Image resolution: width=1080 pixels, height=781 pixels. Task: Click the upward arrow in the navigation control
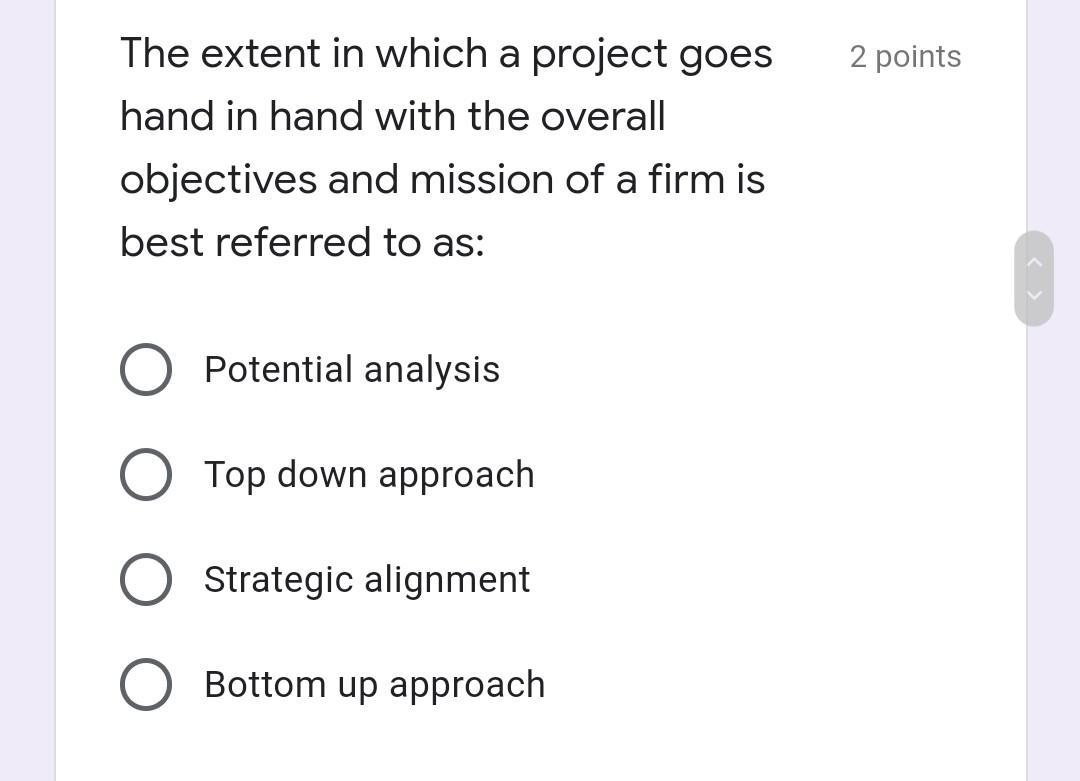point(1035,261)
